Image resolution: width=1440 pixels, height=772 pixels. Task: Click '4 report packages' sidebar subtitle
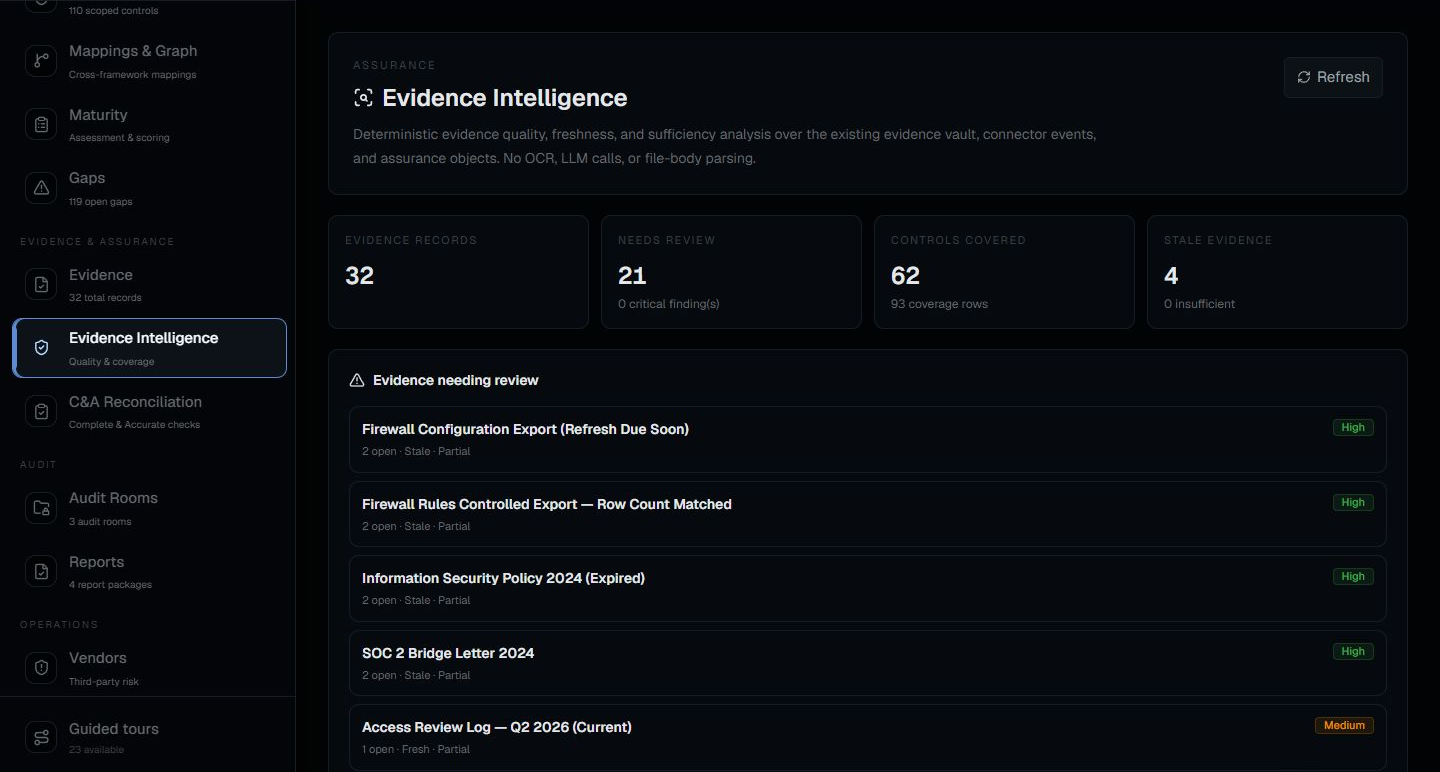pyautogui.click(x=110, y=585)
